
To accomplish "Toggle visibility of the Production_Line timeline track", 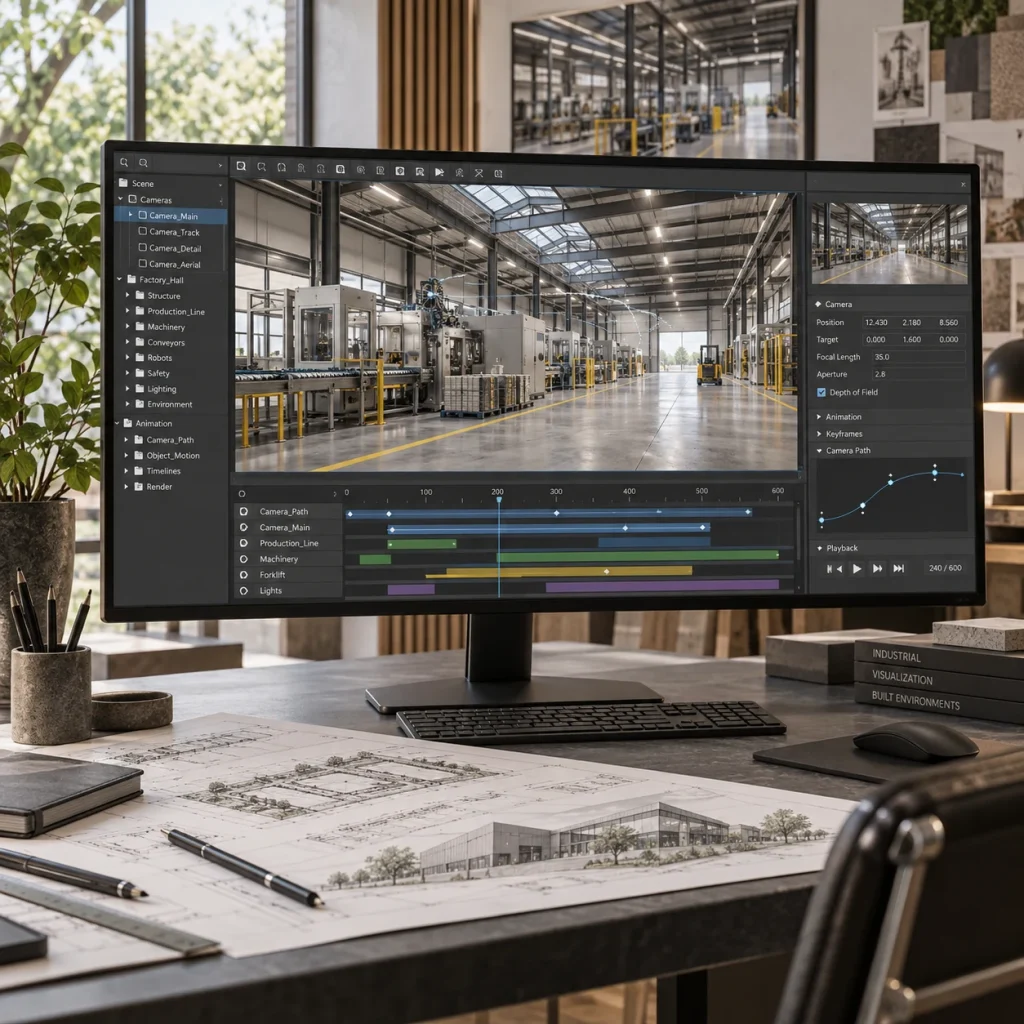I will [244, 543].
